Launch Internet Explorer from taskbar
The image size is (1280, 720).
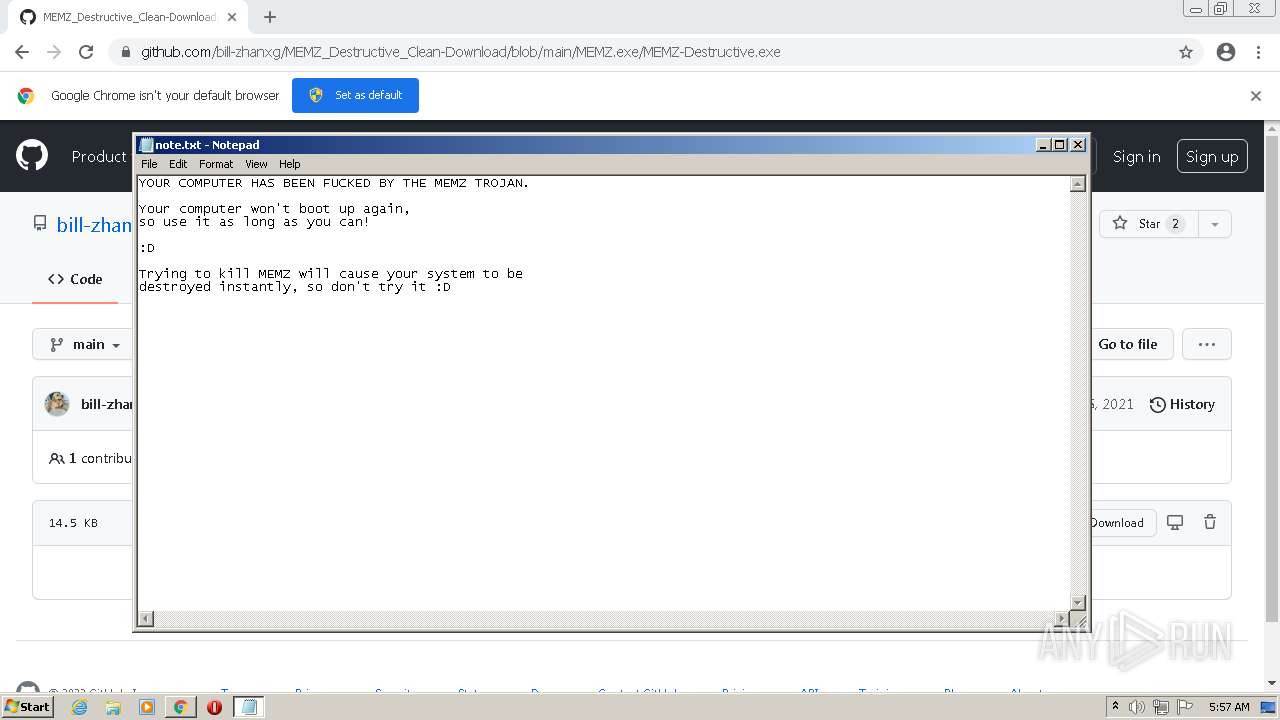tap(79, 707)
